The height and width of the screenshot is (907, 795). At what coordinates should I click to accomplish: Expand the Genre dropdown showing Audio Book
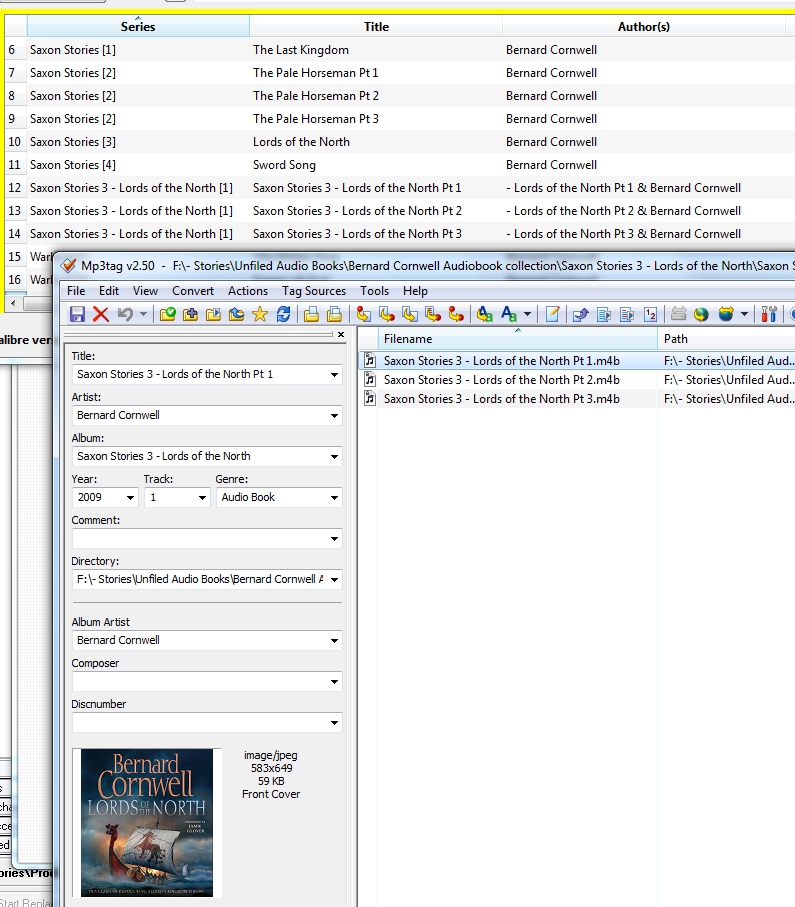click(x=334, y=498)
